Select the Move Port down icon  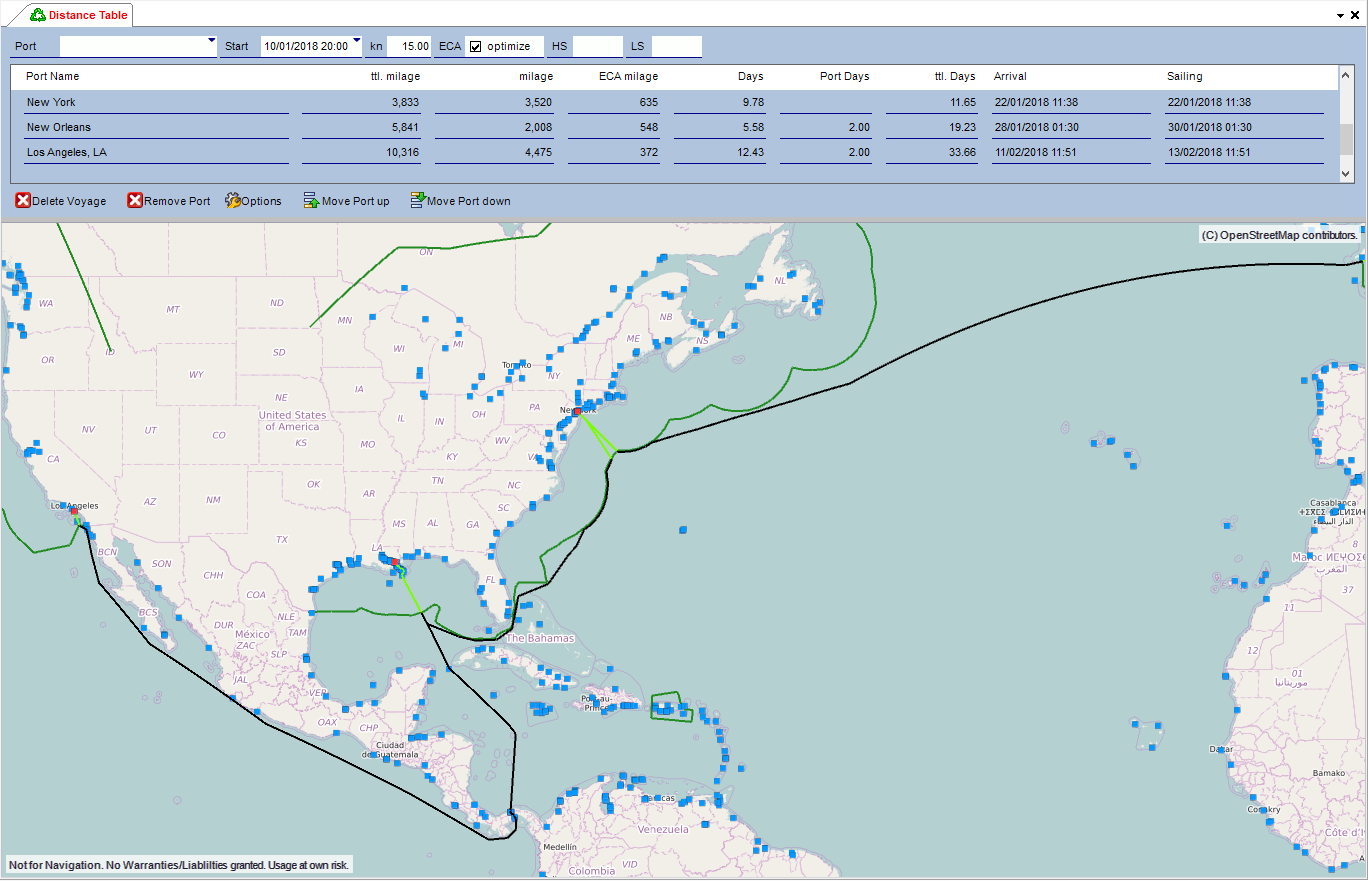pyautogui.click(x=417, y=200)
